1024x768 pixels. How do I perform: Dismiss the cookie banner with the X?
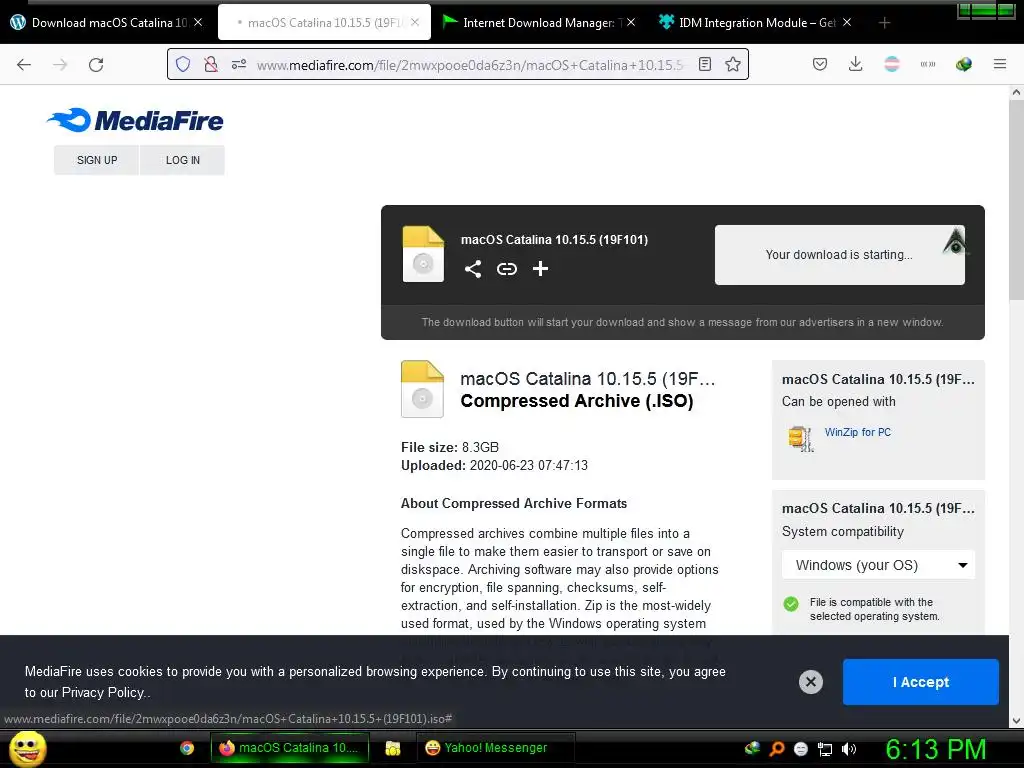point(810,682)
